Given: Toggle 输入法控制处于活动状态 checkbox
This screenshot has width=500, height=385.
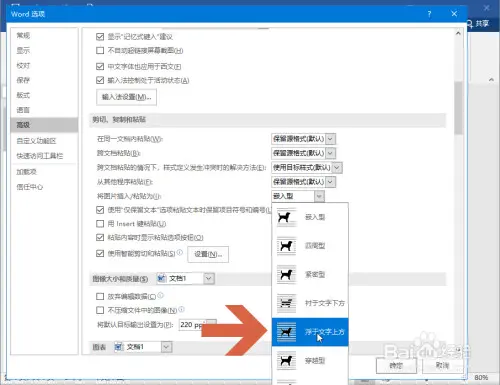Looking at the screenshot, I should [x=100, y=80].
